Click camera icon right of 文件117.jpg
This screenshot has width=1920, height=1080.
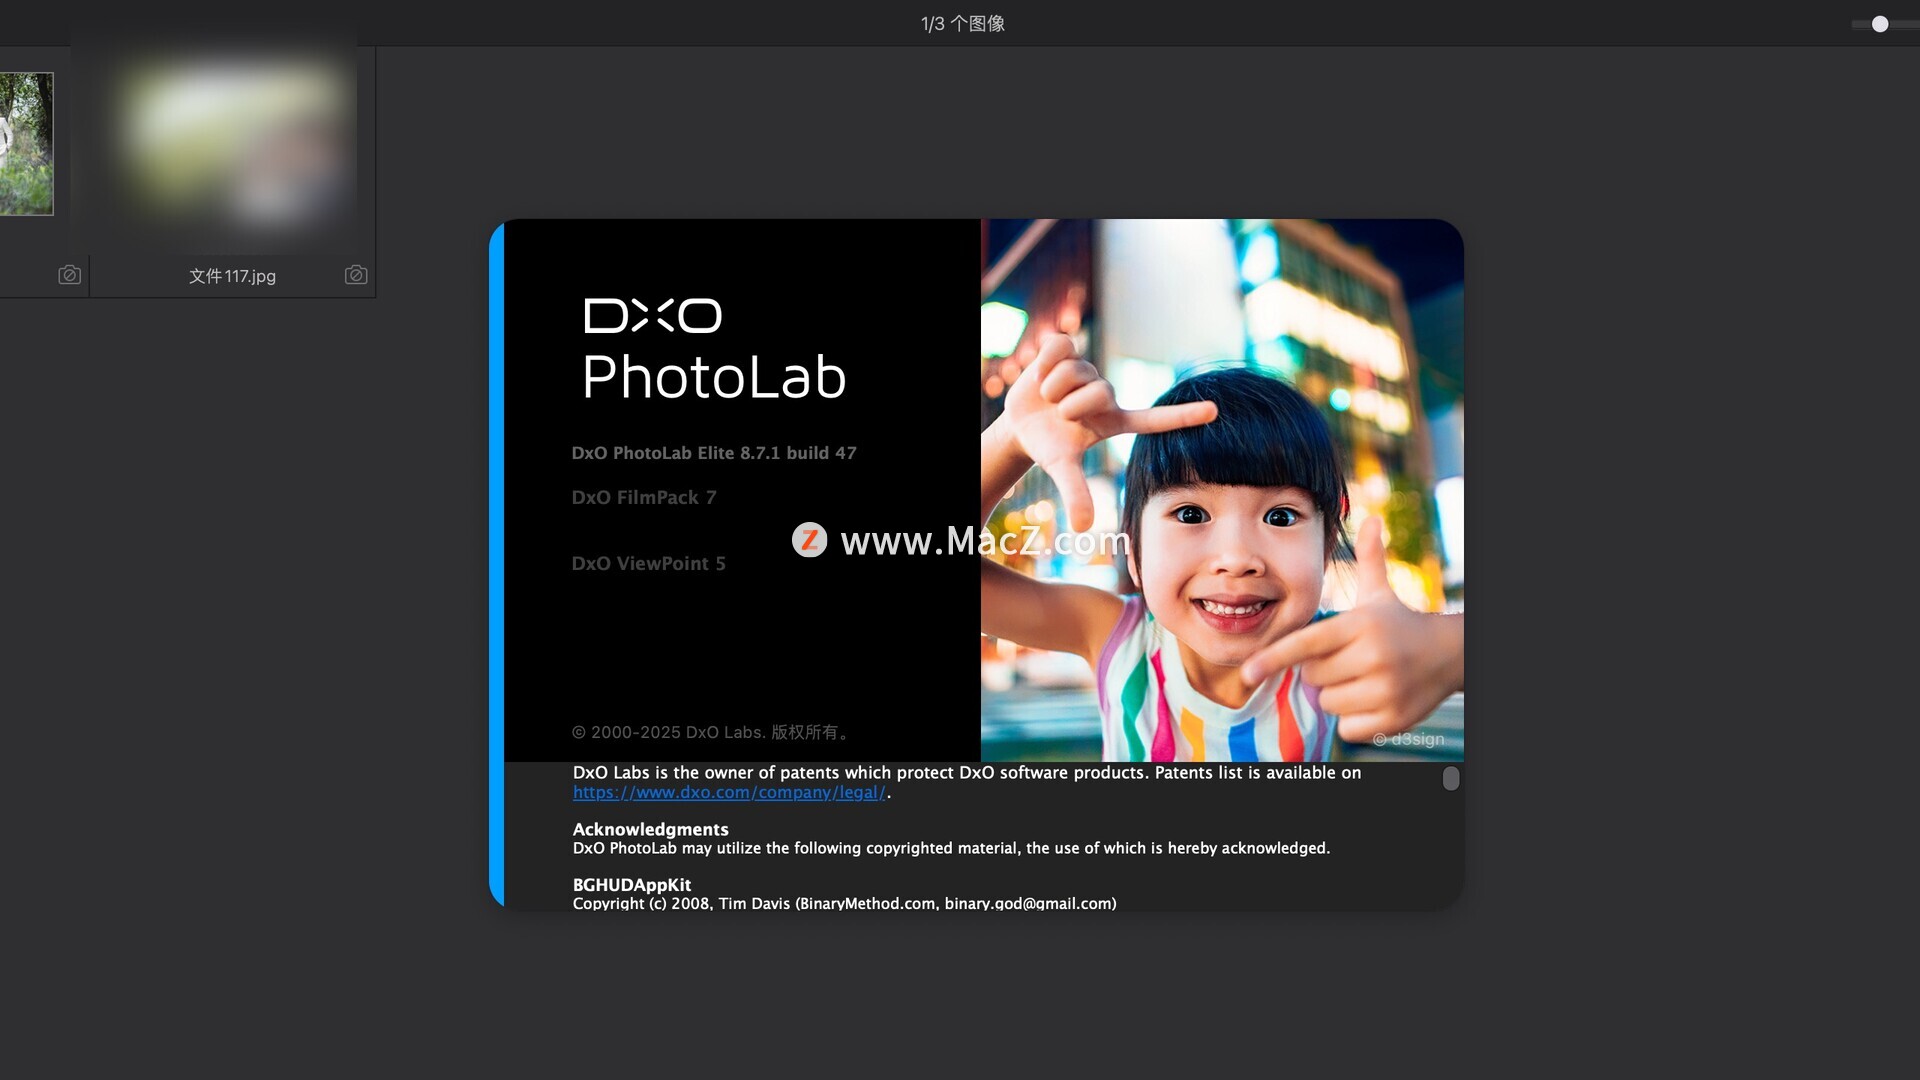pyautogui.click(x=356, y=275)
